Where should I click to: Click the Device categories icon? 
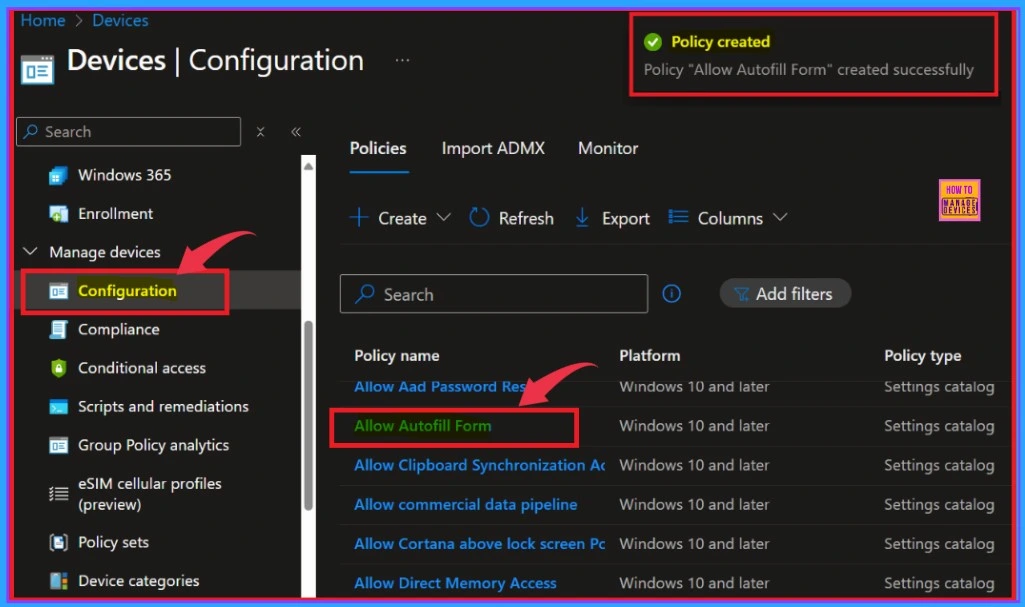(x=58, y=581)
